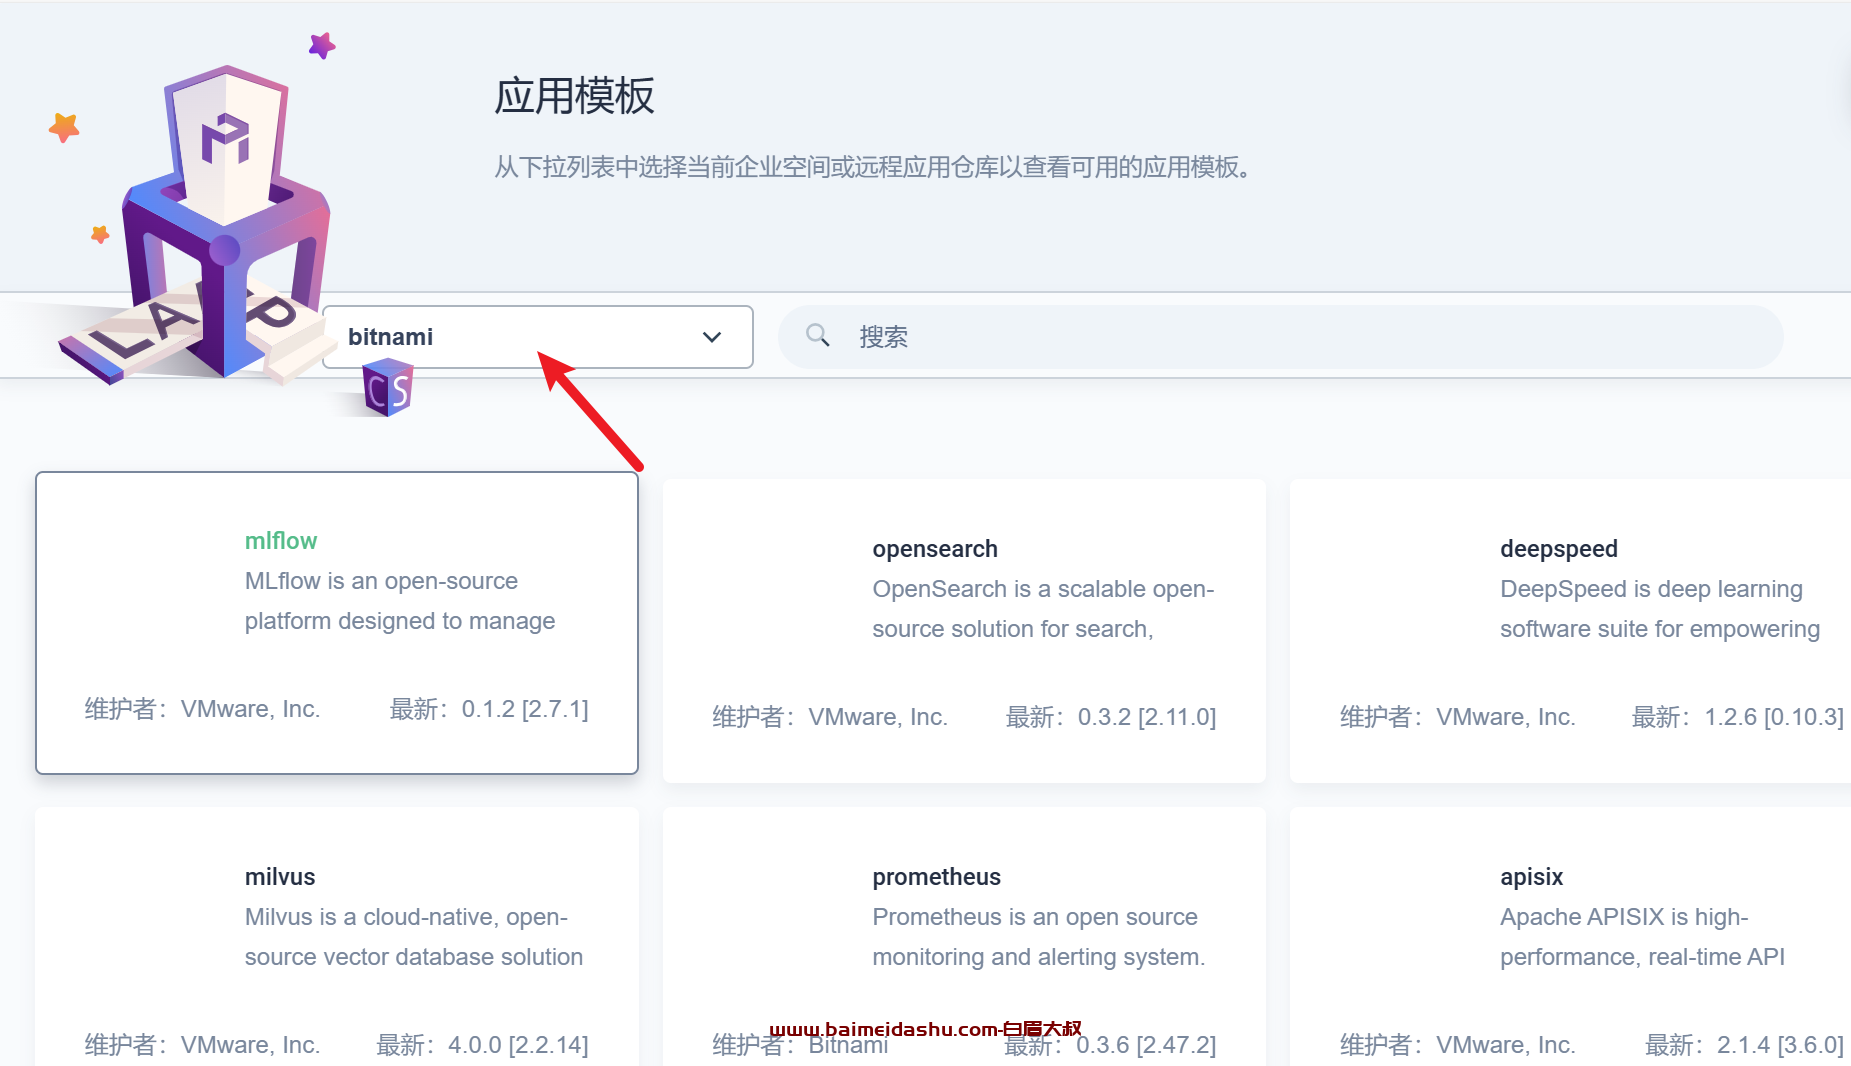This screenshot has width=1851, height=1066.
Task: Click the mlflow description text
Action: click(400, 601)
